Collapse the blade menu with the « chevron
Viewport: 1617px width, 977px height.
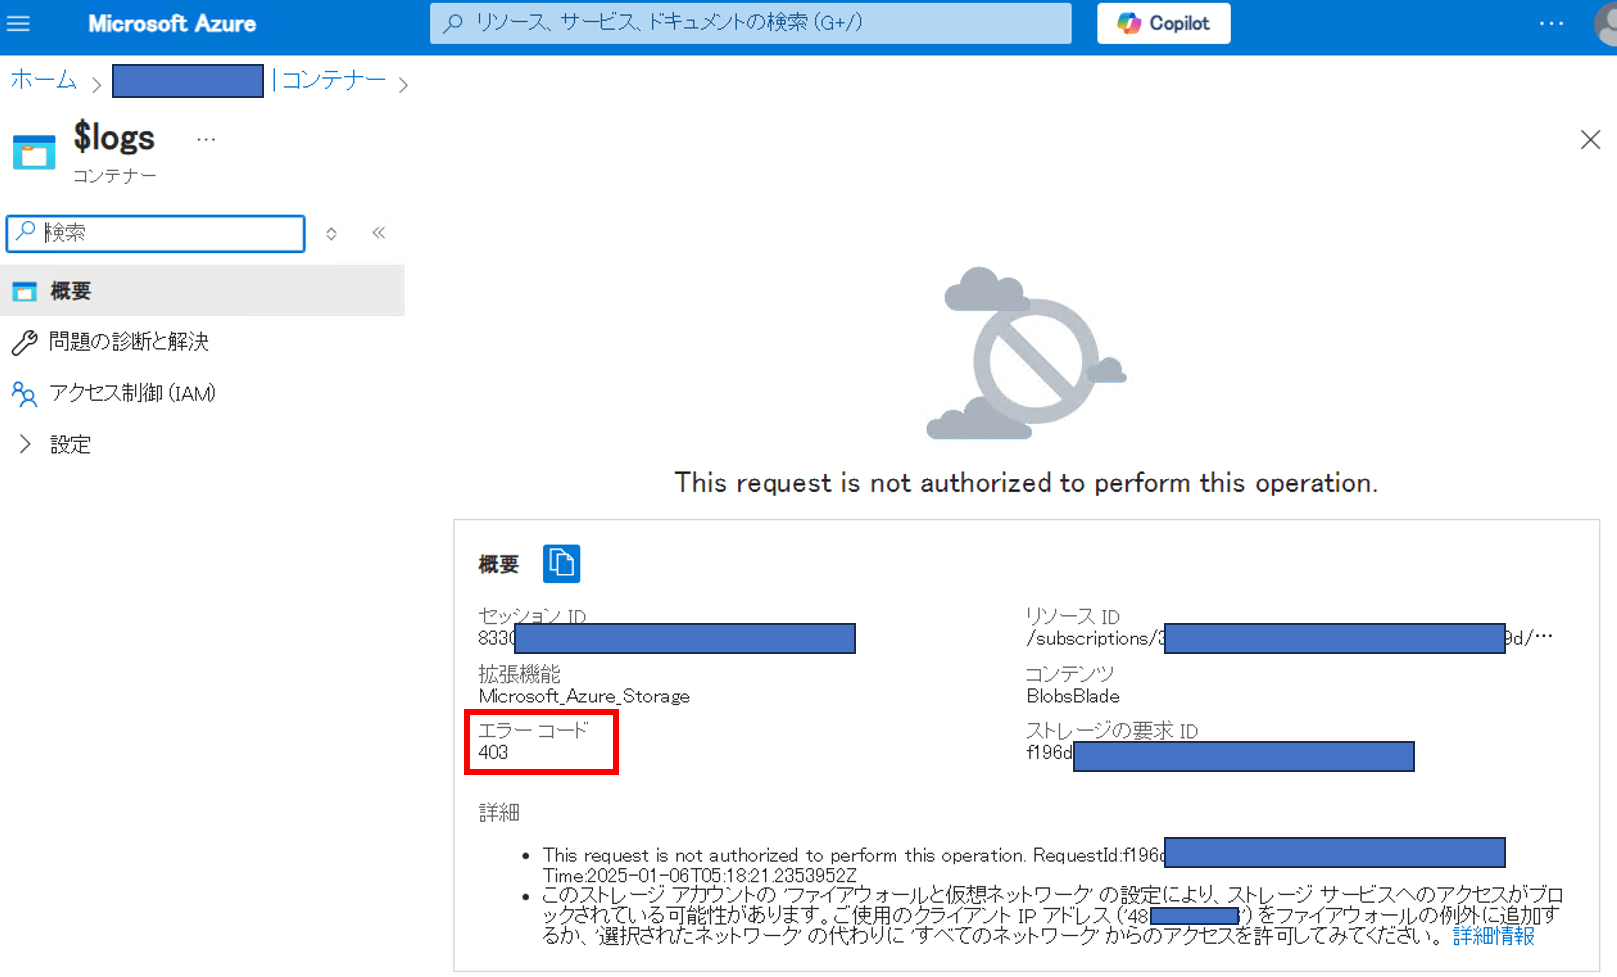pyautogui.click(x=379, y=232)
